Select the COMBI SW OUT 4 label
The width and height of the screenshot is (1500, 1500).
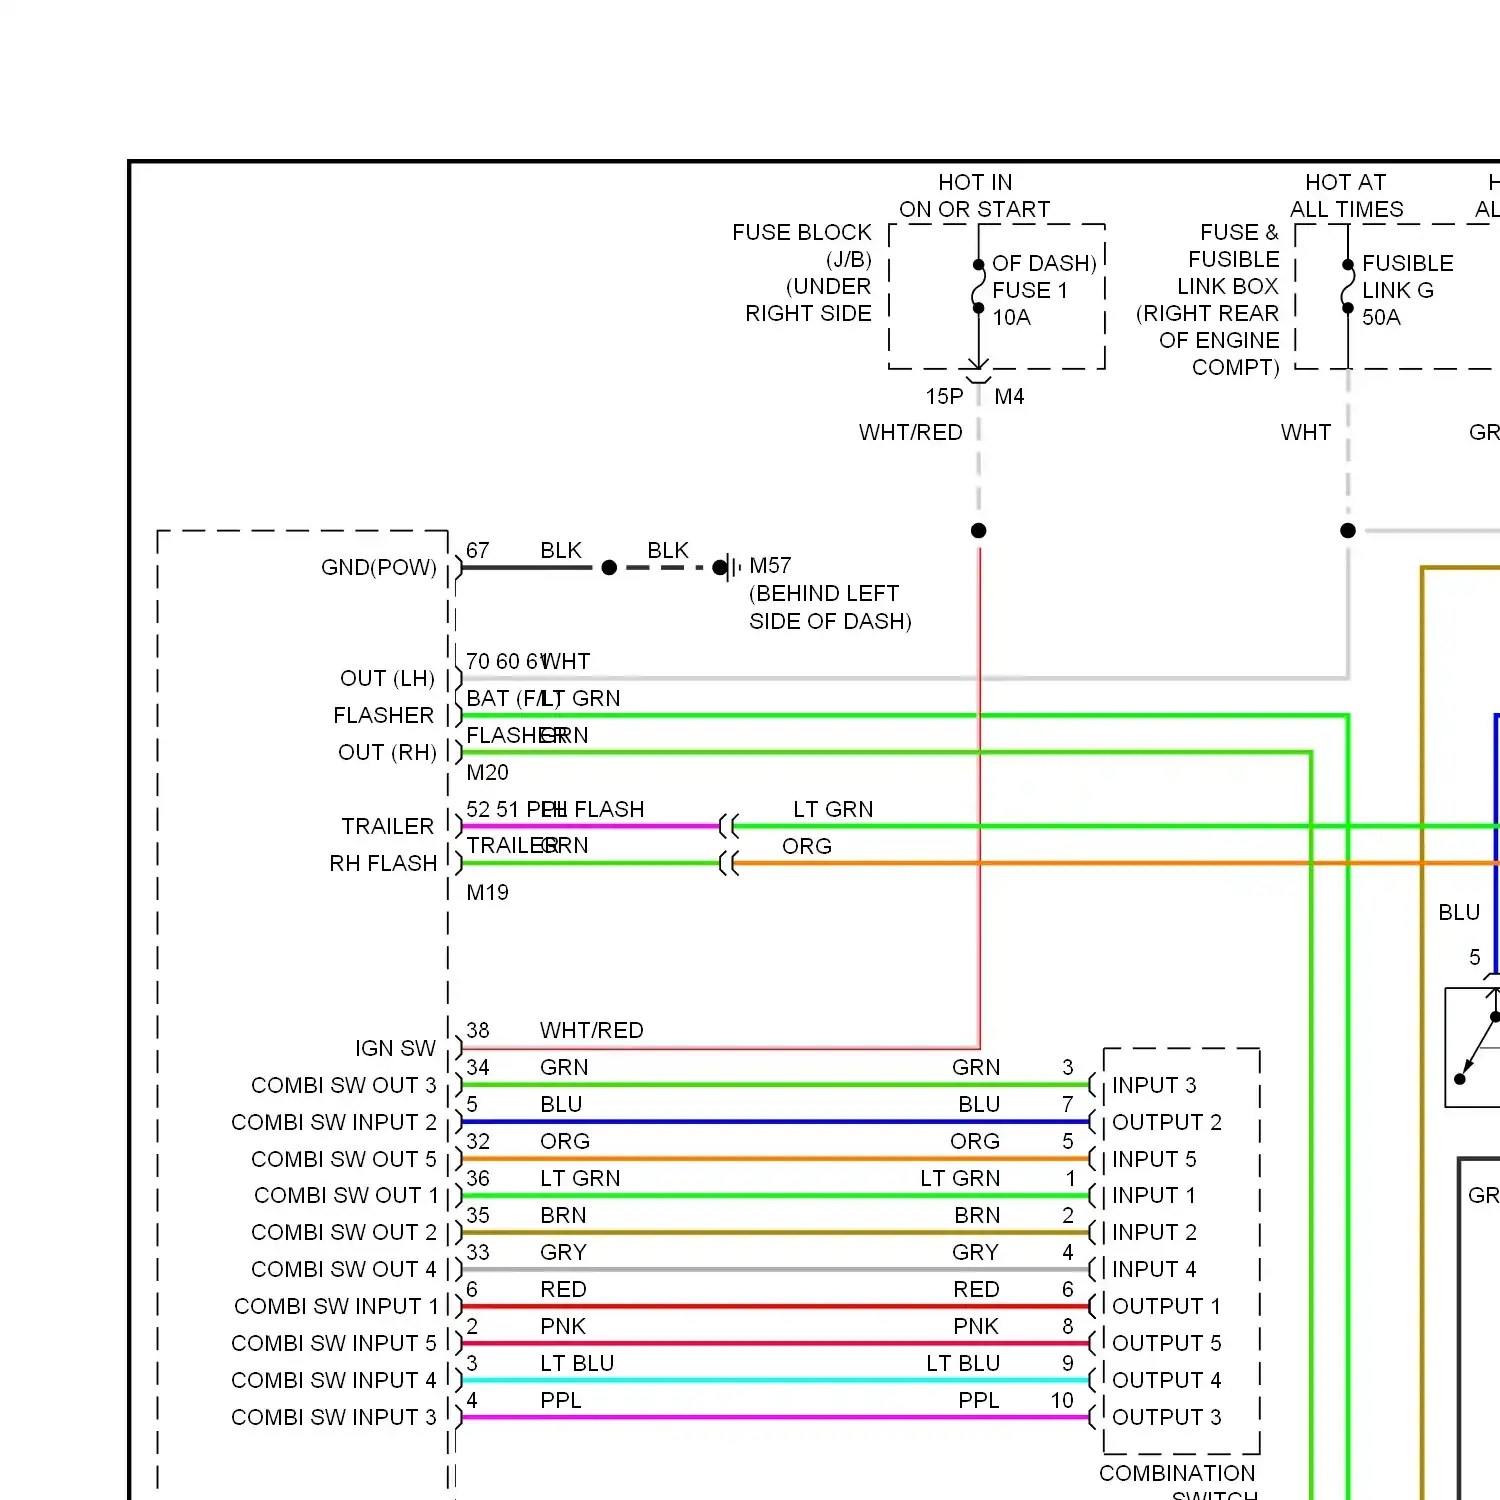pyautogui.click(x=344, y=1270)
